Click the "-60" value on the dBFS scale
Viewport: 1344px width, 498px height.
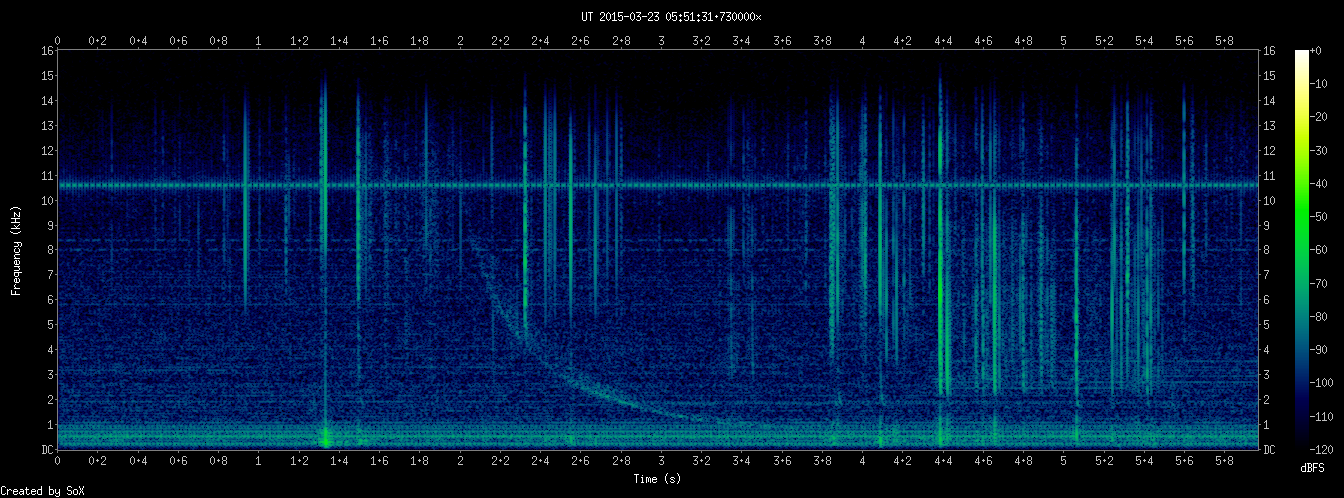click(1319, 250)
